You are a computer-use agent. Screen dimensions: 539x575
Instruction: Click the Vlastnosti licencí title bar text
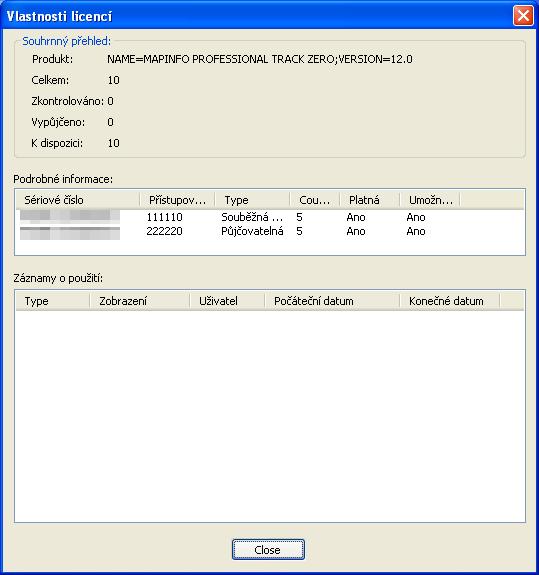[x=59, y=17]
